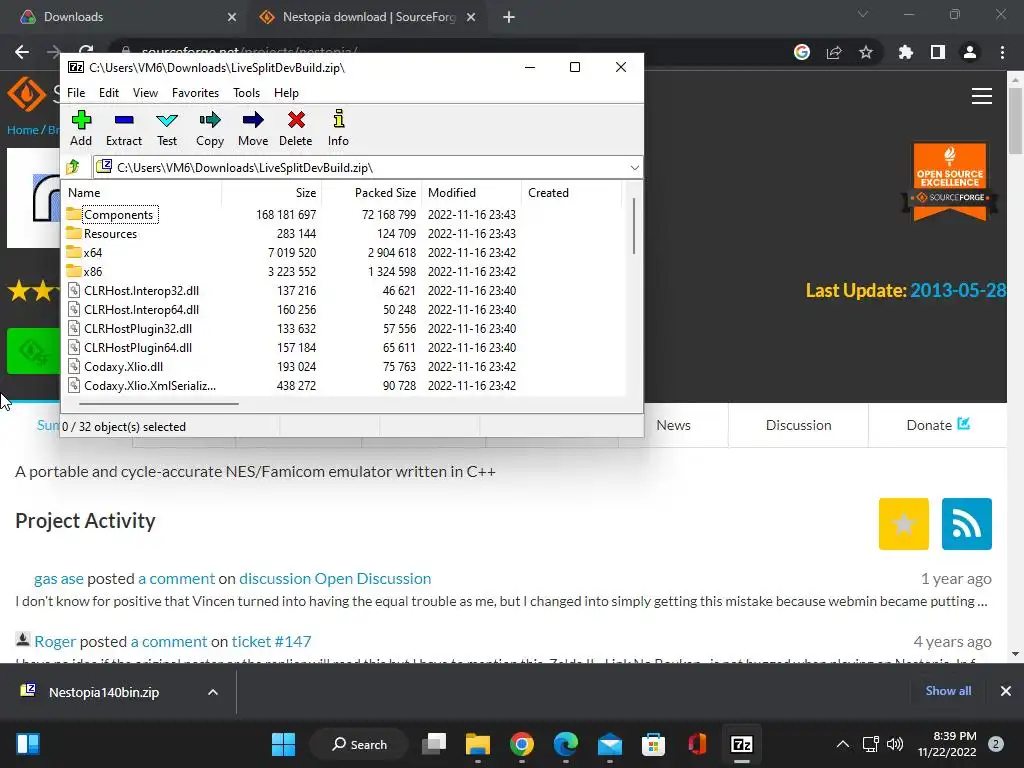Click the 7-Zip horizontal scrollbar thumb
The width and height of the screenshot is (1024, 768).
pos(159,404)
